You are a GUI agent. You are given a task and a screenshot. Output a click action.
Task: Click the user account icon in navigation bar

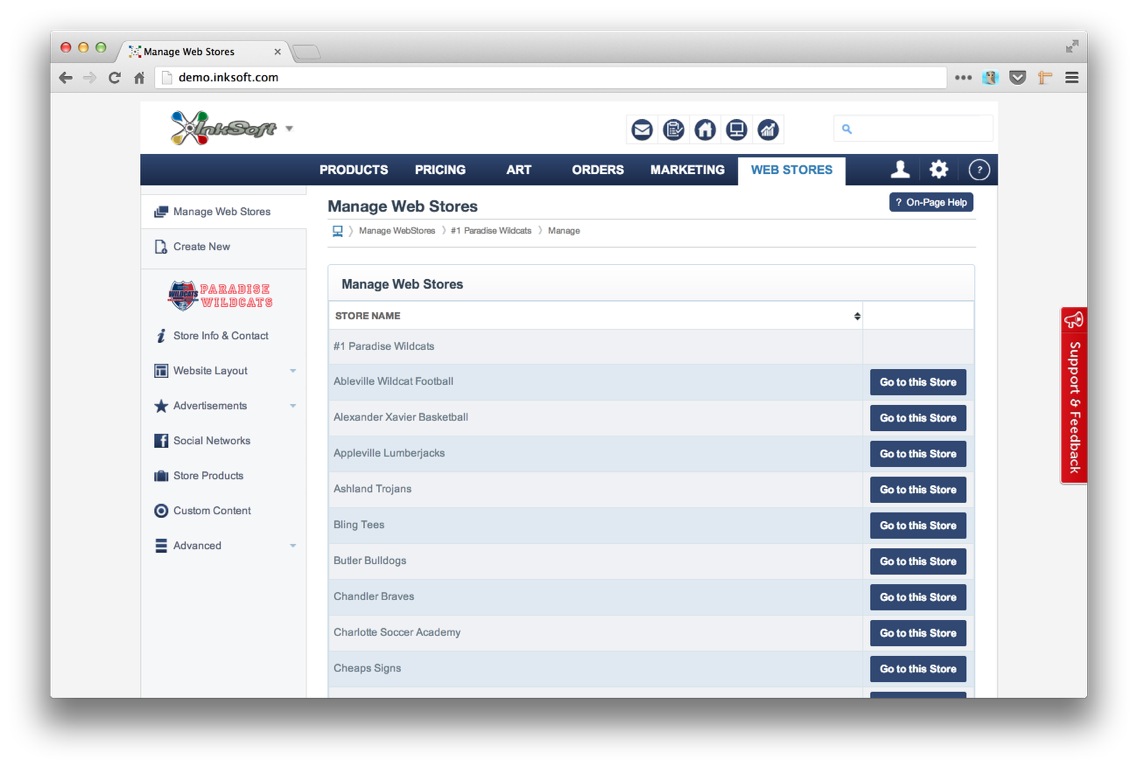pos(900,170)
